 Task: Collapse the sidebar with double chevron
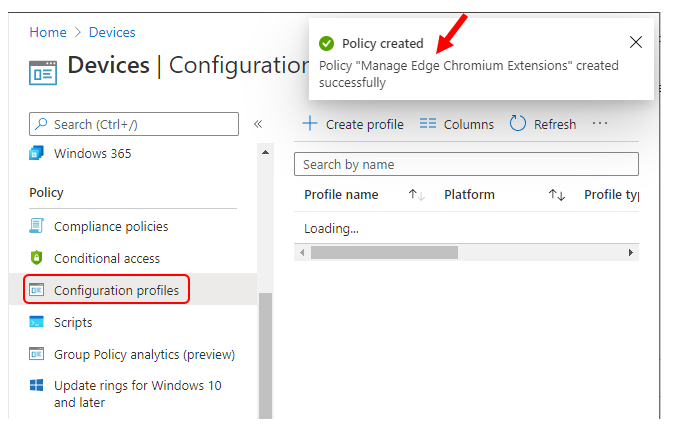[x=258, y=124]
